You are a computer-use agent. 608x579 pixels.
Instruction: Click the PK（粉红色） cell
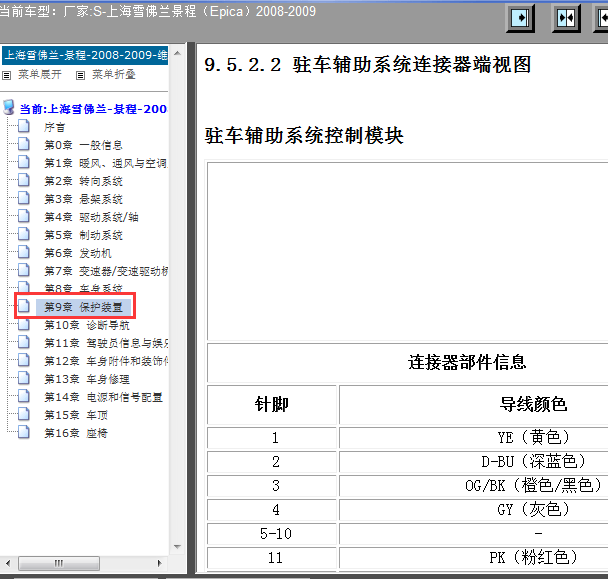coord(533,557)
